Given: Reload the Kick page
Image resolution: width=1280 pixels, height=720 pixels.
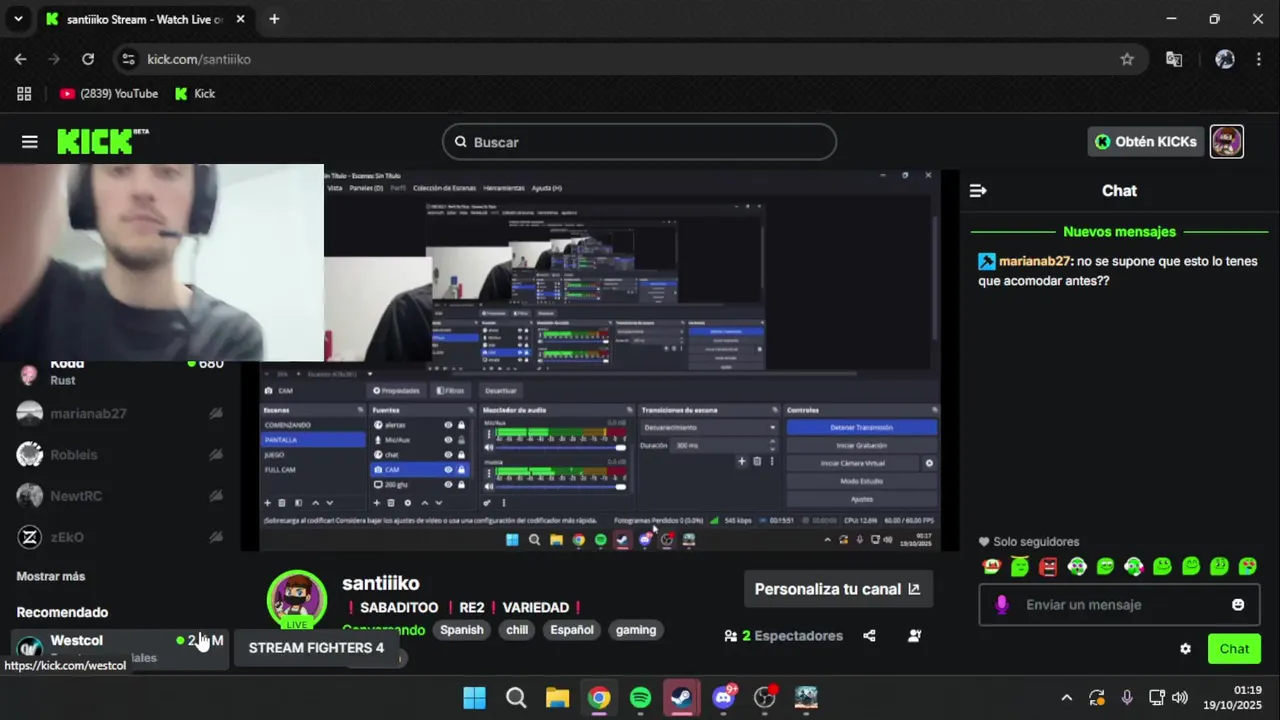Looking at the screenshot, I should (x=88, y=59).
